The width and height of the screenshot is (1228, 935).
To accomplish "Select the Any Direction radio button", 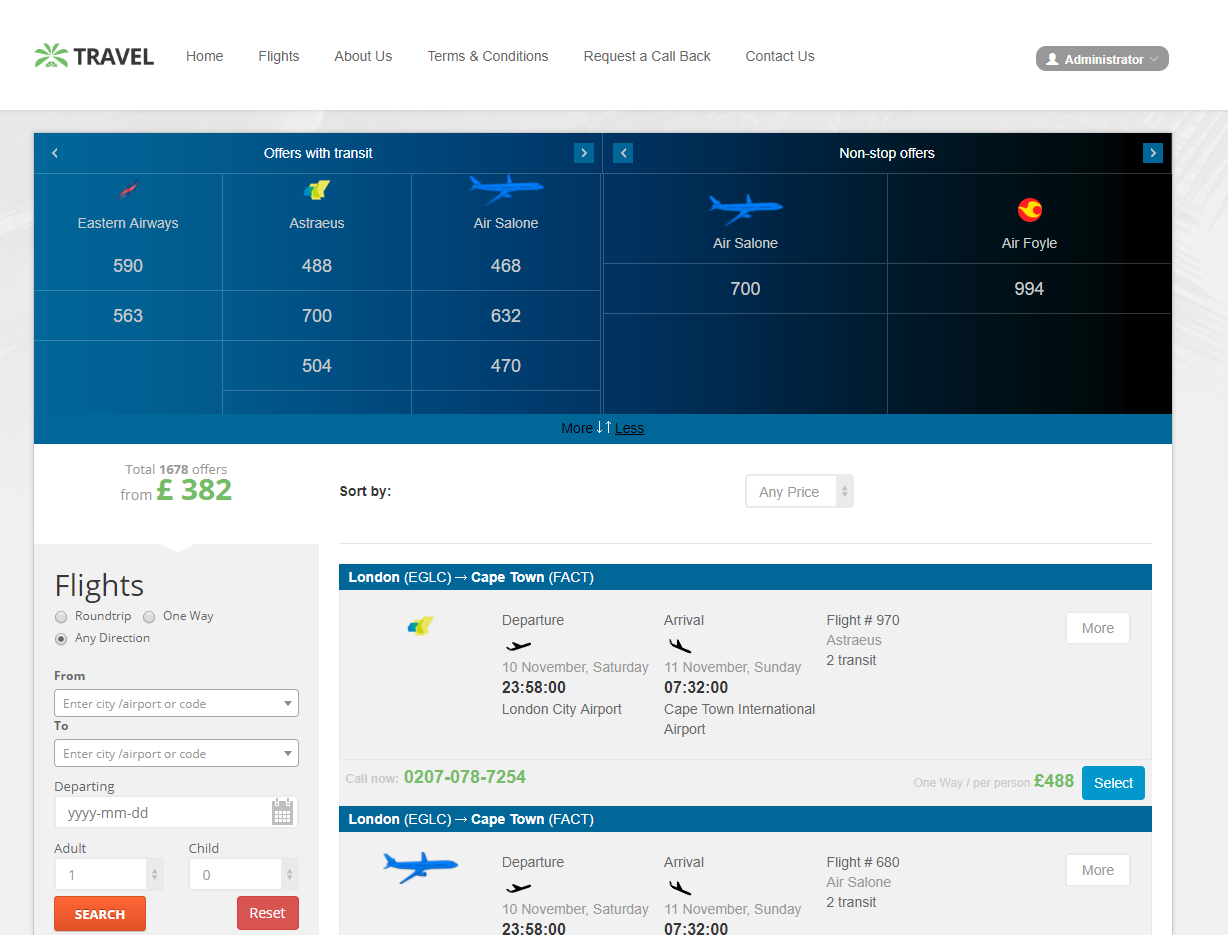I will pos(61,639).
